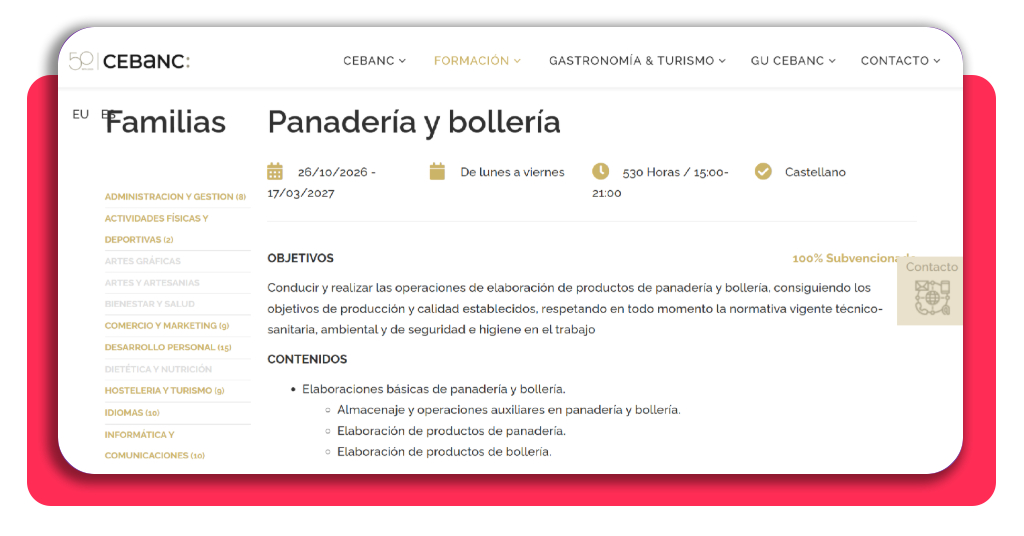The image size is (1024, 536).
Task: Click the De lunes a viernes text
Action: pos(513,172)
